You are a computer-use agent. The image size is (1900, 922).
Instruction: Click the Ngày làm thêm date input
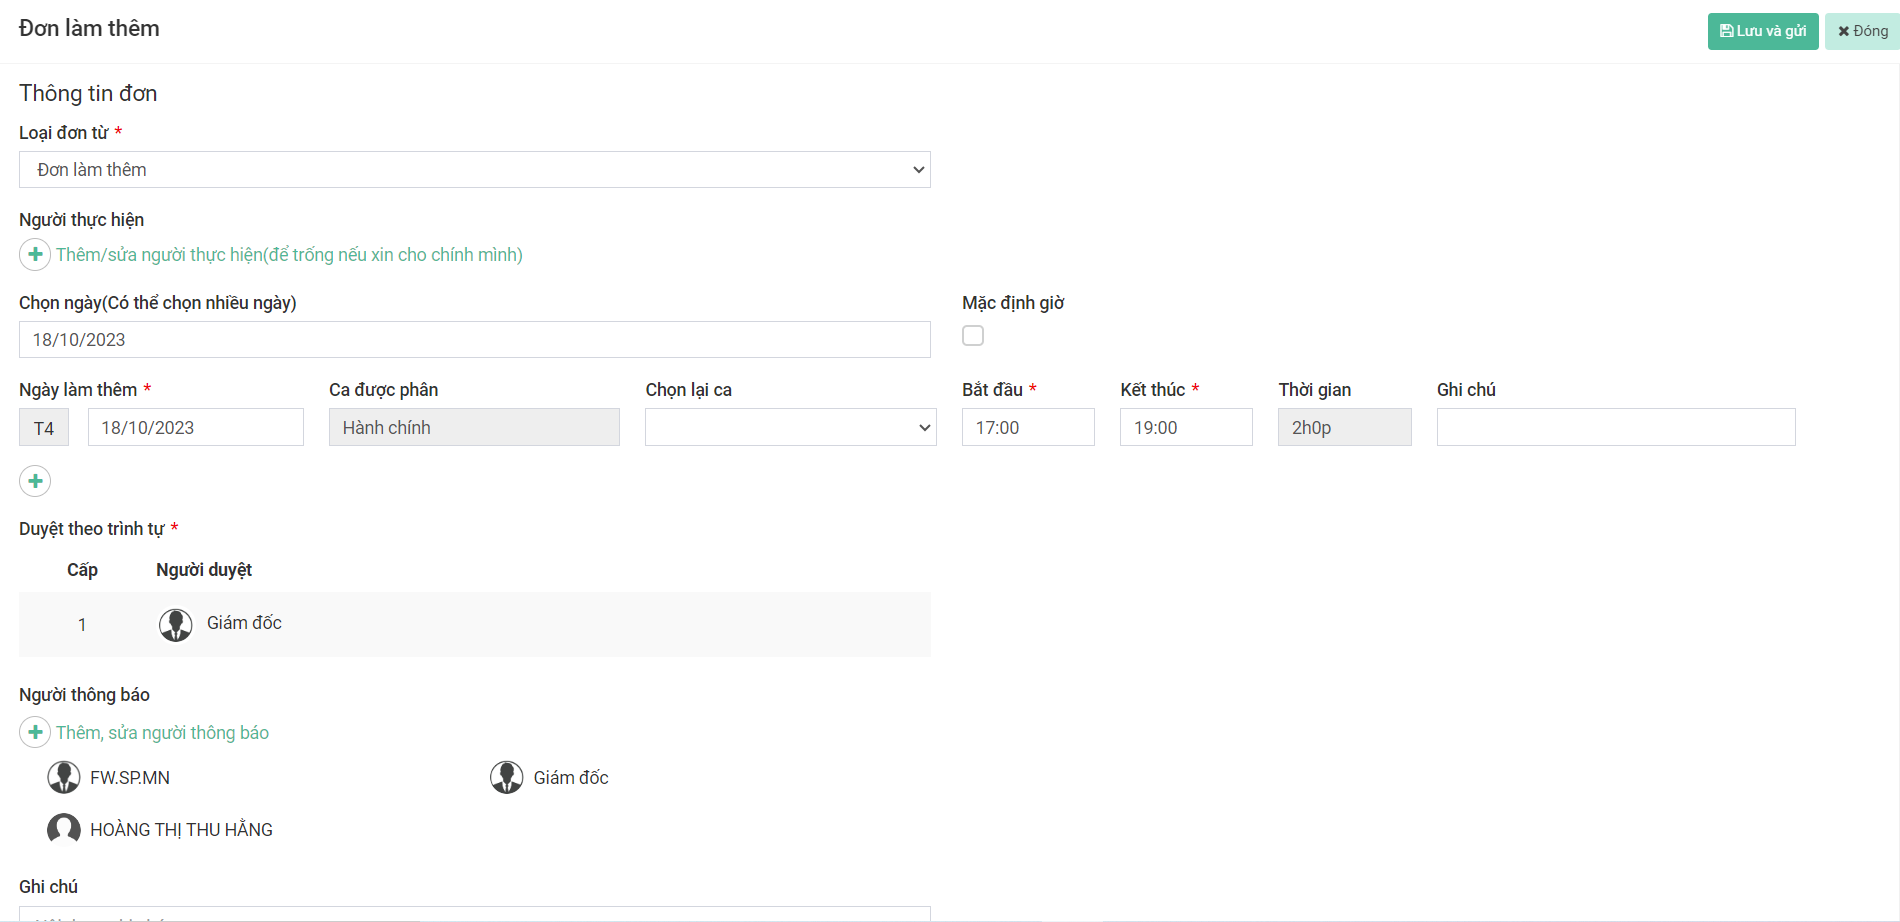click(x=195, y=428)
